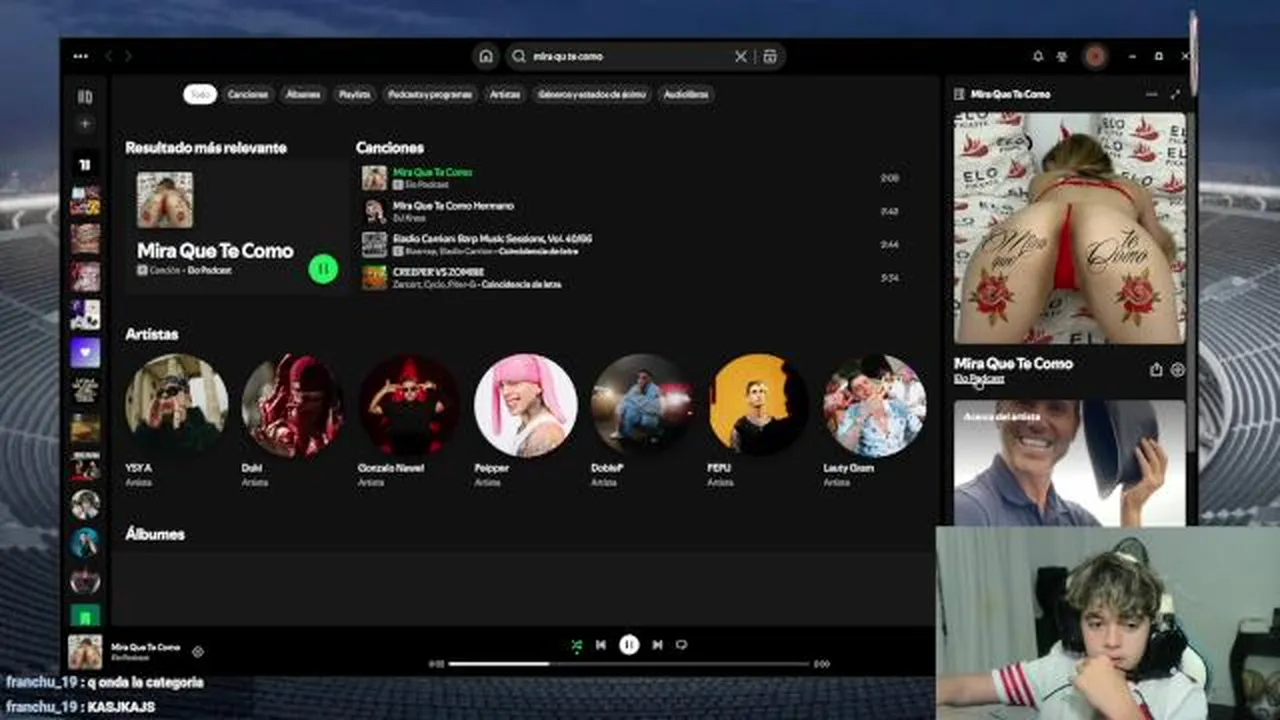Open the user profile avatar
This screenshot has width=1280, height=720.
[1095, 57]
